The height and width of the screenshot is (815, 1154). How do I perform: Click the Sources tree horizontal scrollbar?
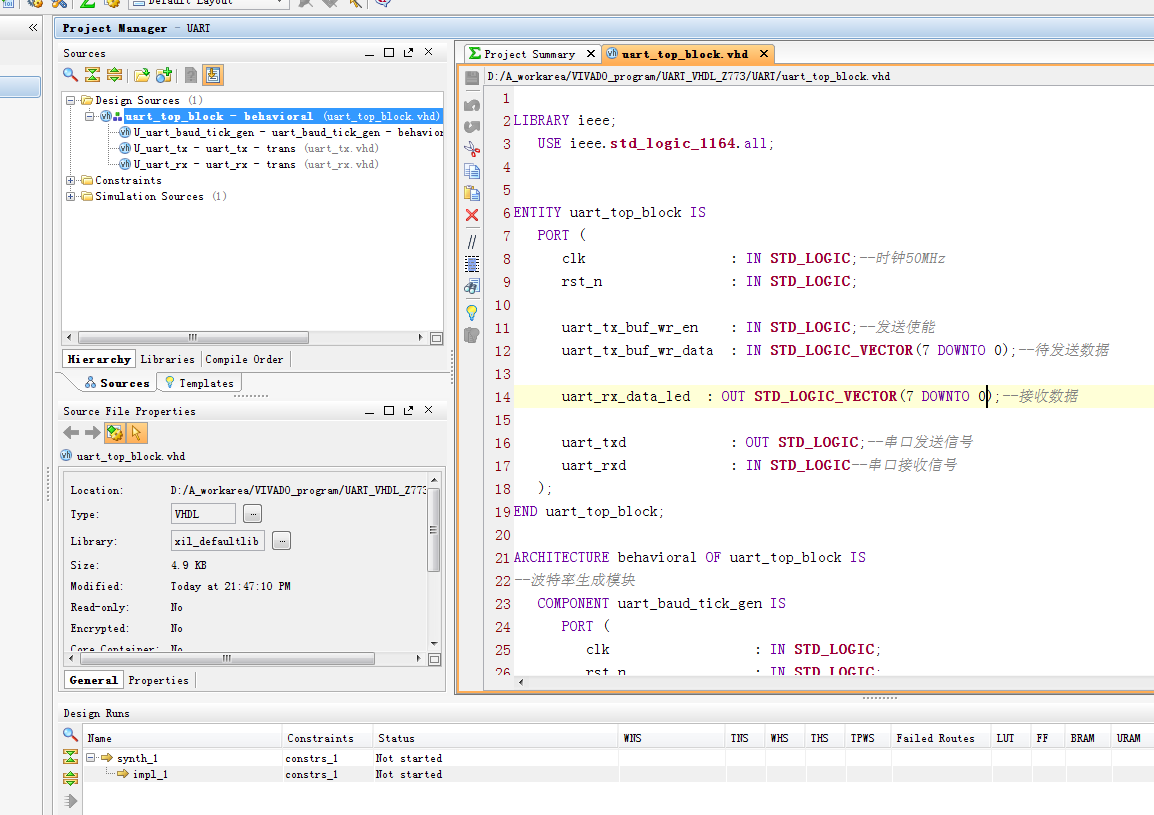193,337
